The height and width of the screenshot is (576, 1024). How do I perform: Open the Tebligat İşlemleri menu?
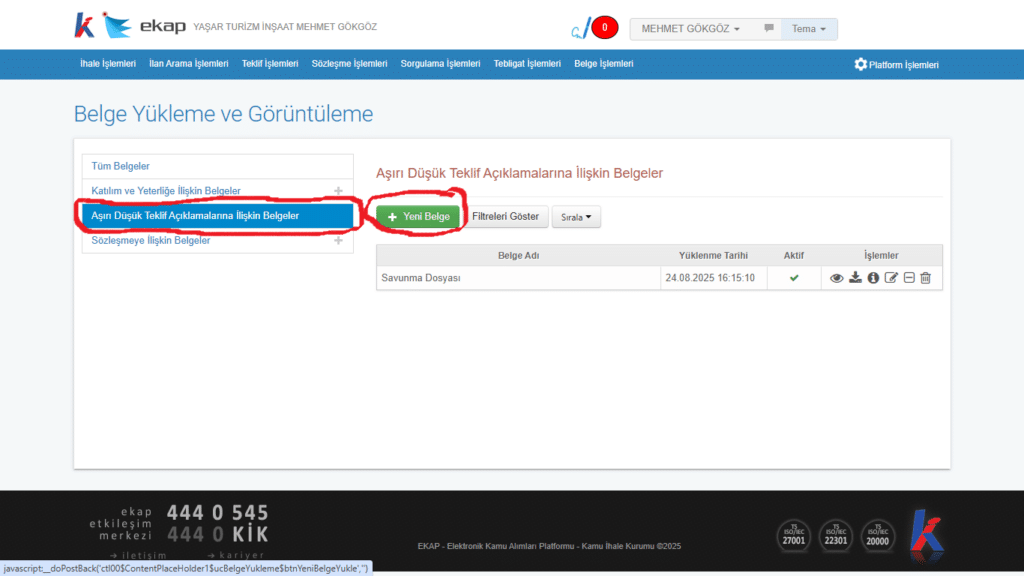coord(527,63)
